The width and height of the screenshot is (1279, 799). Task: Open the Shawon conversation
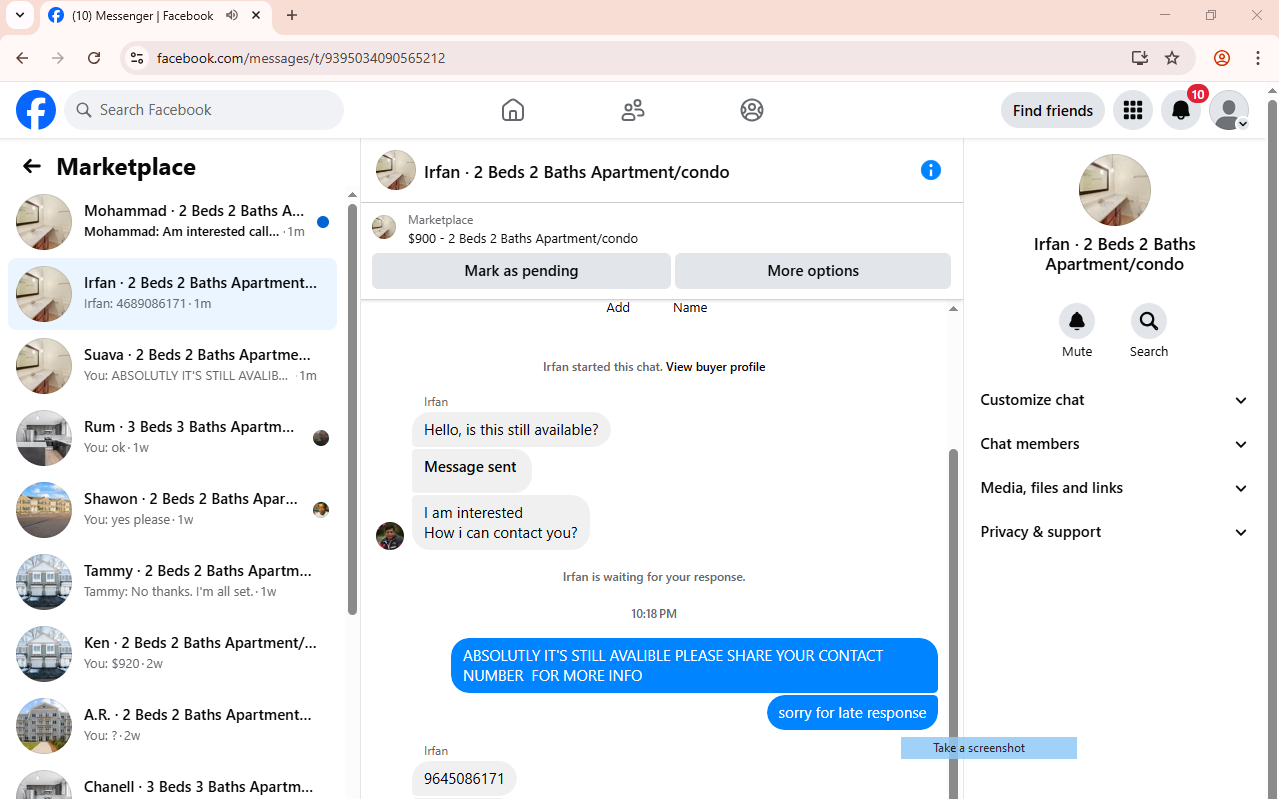172,510
